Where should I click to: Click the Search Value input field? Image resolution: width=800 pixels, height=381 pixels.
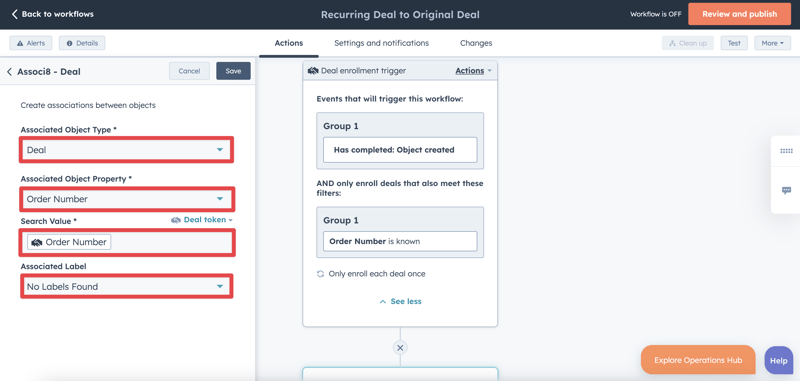click(127, 242)
